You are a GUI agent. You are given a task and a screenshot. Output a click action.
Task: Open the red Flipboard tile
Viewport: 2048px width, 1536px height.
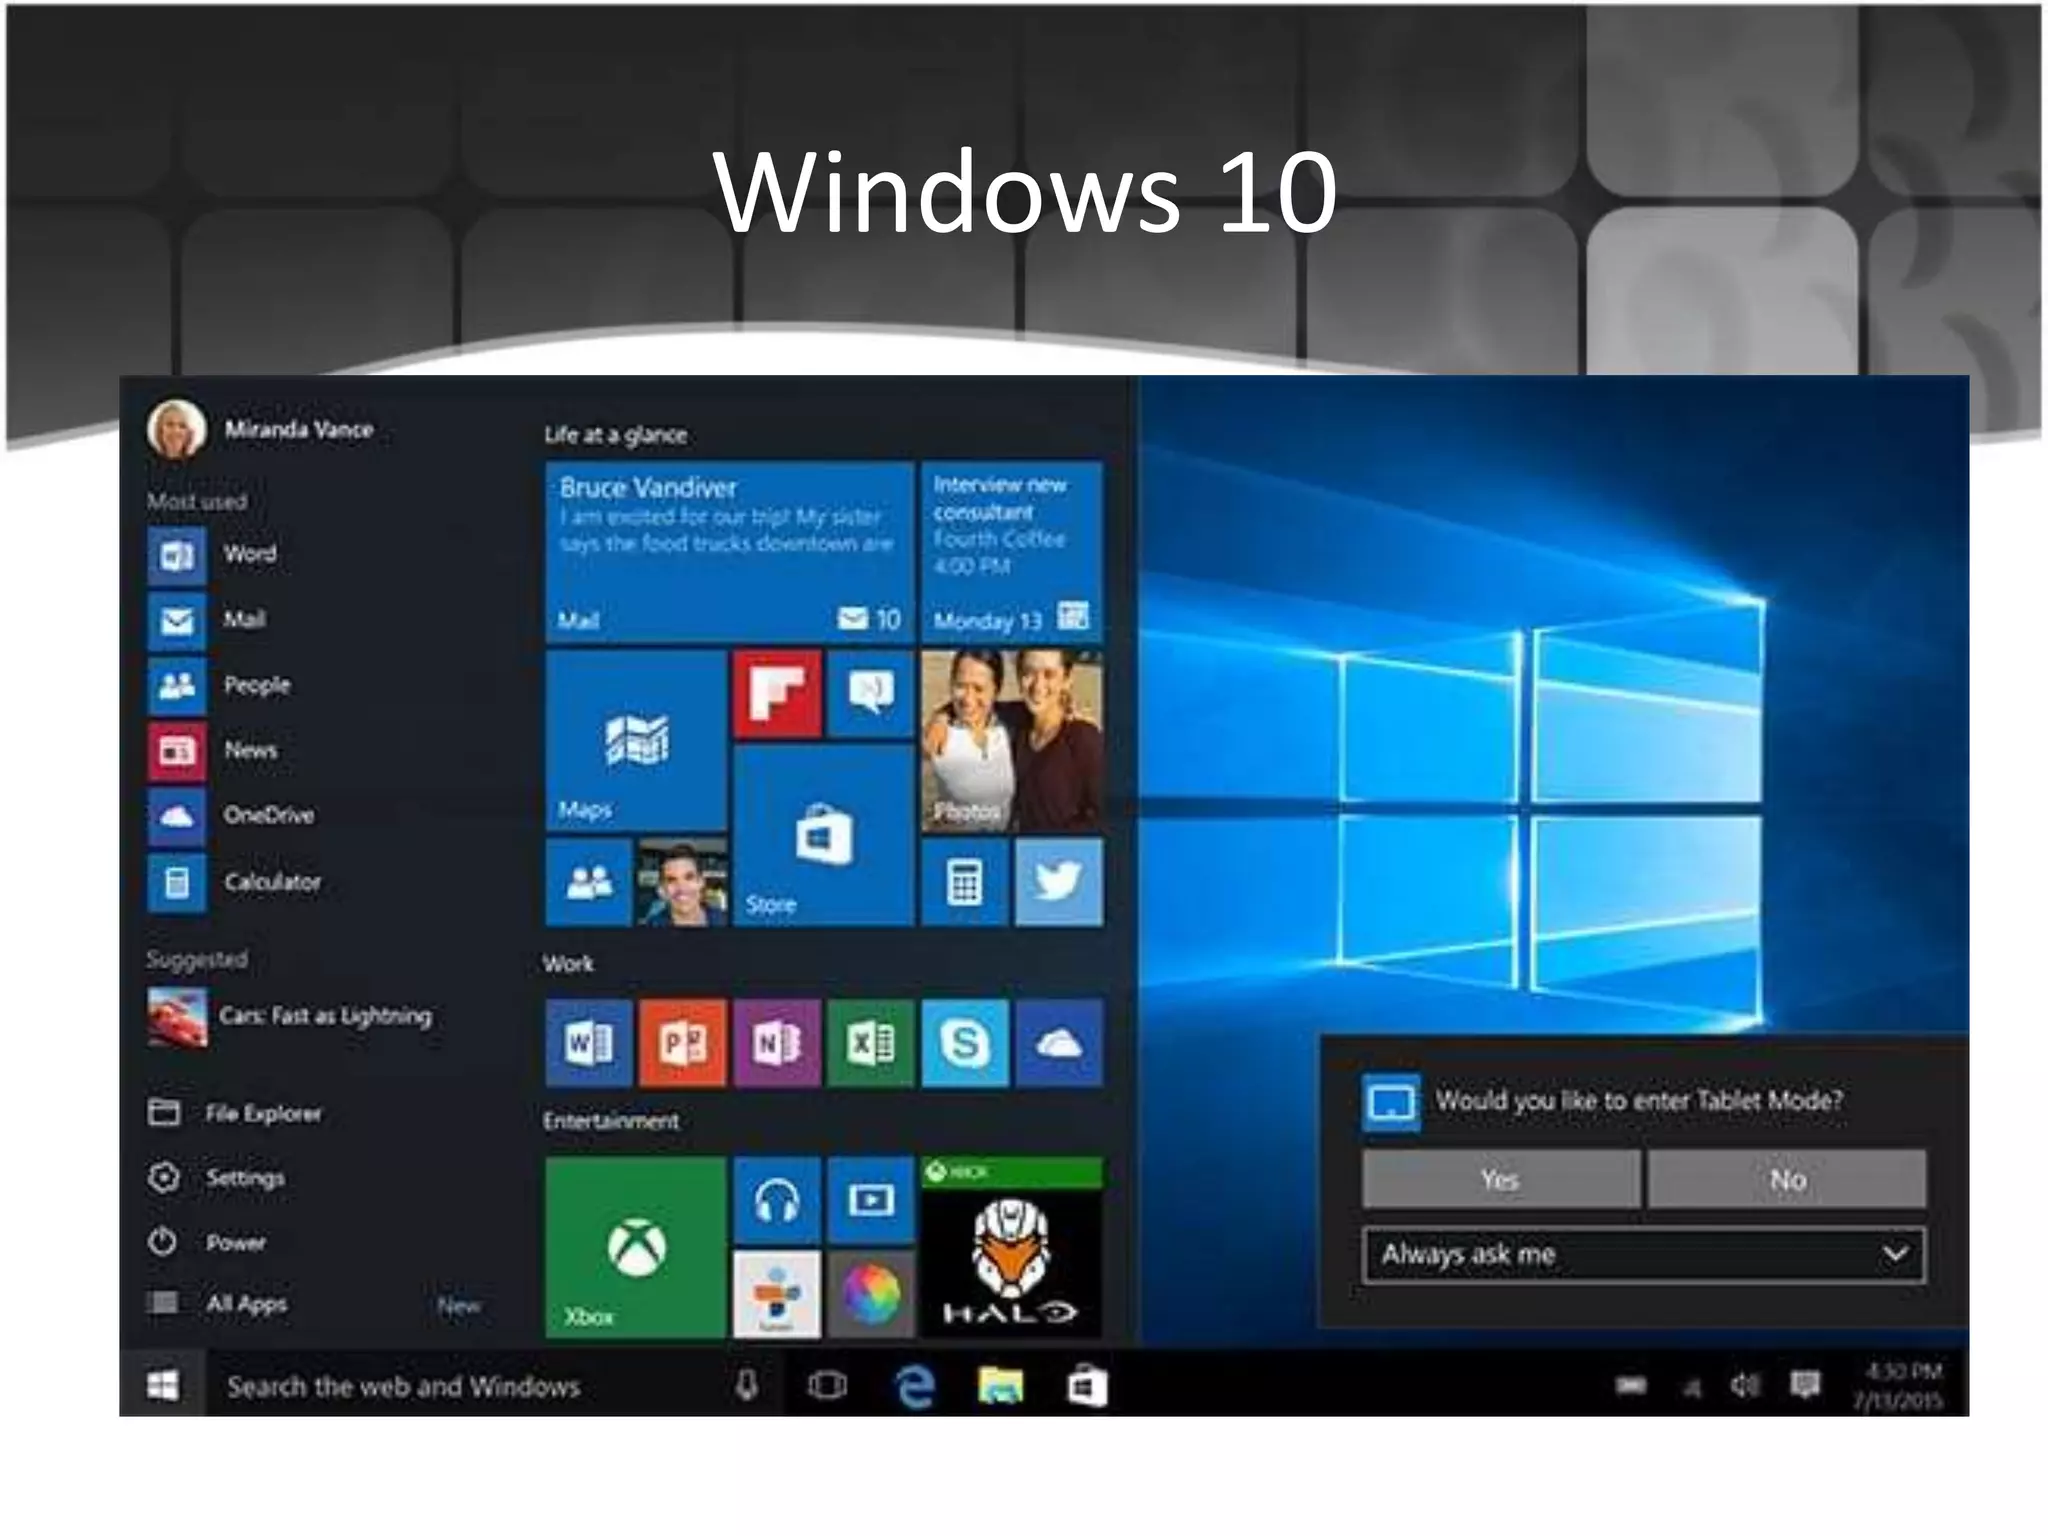point(777,693)
